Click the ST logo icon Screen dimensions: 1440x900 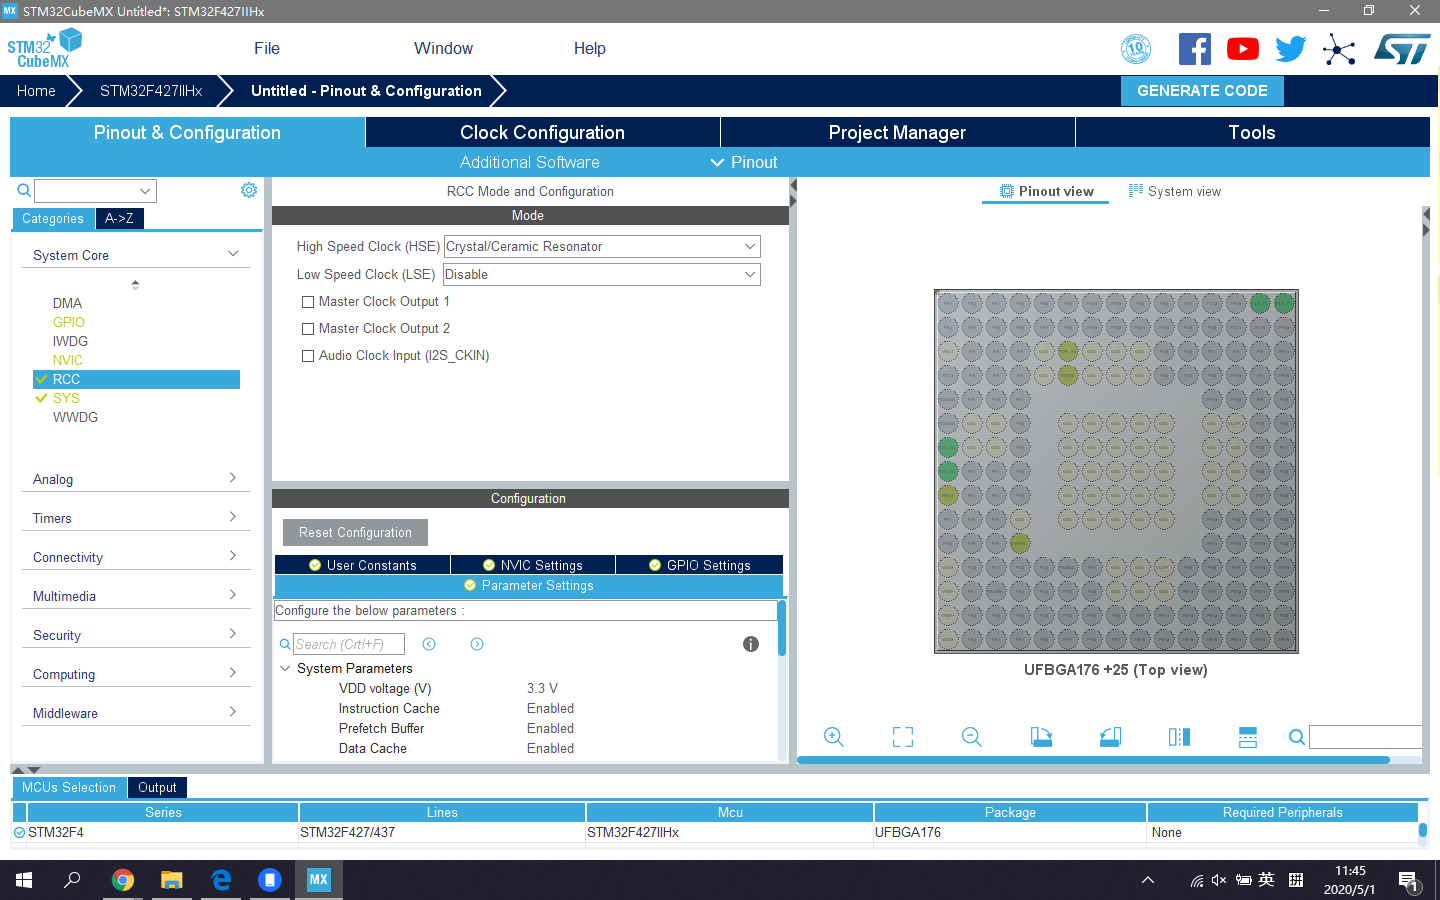click(x=1402, y=49)
